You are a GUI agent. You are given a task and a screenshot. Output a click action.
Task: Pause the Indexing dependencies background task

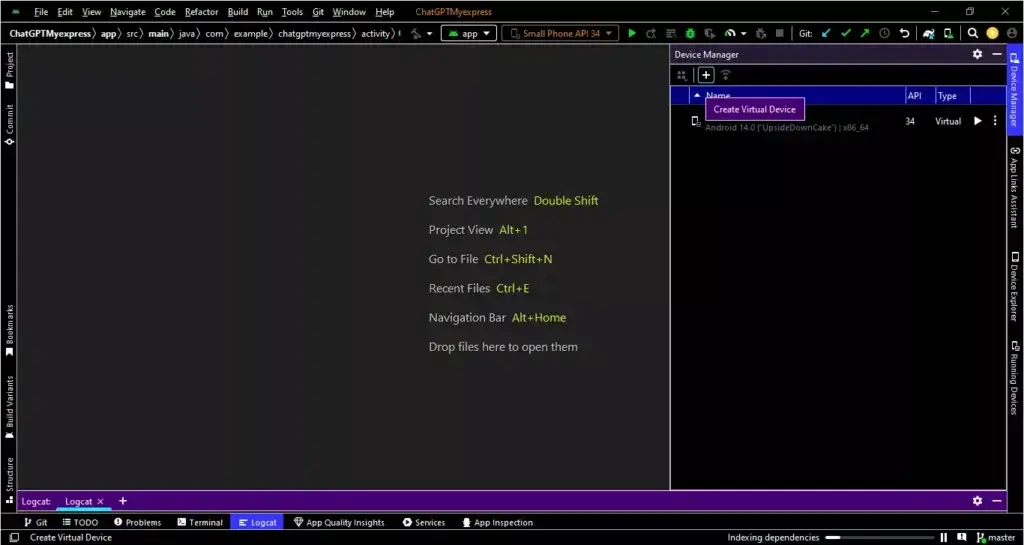pos(944,538)
